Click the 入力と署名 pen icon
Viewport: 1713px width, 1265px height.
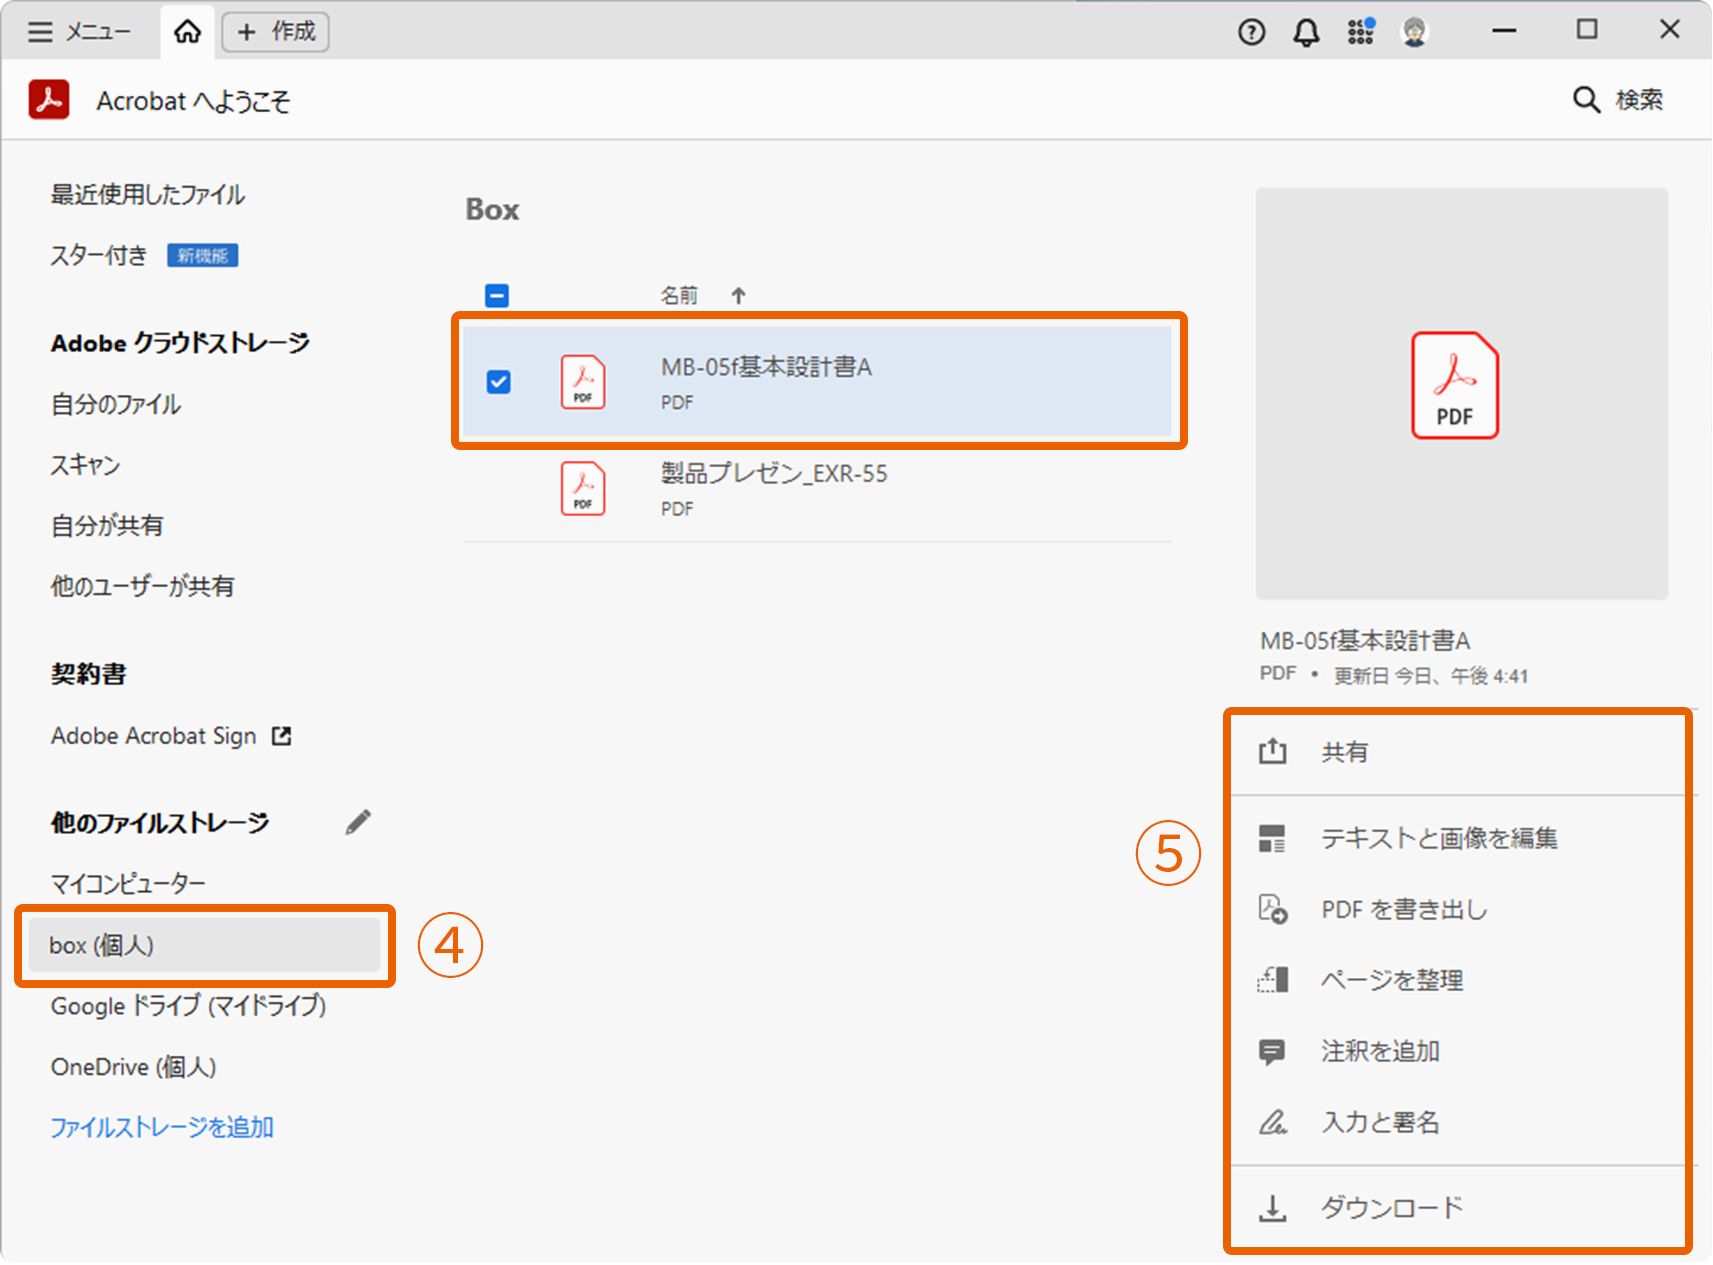tap(1272, 1122)
